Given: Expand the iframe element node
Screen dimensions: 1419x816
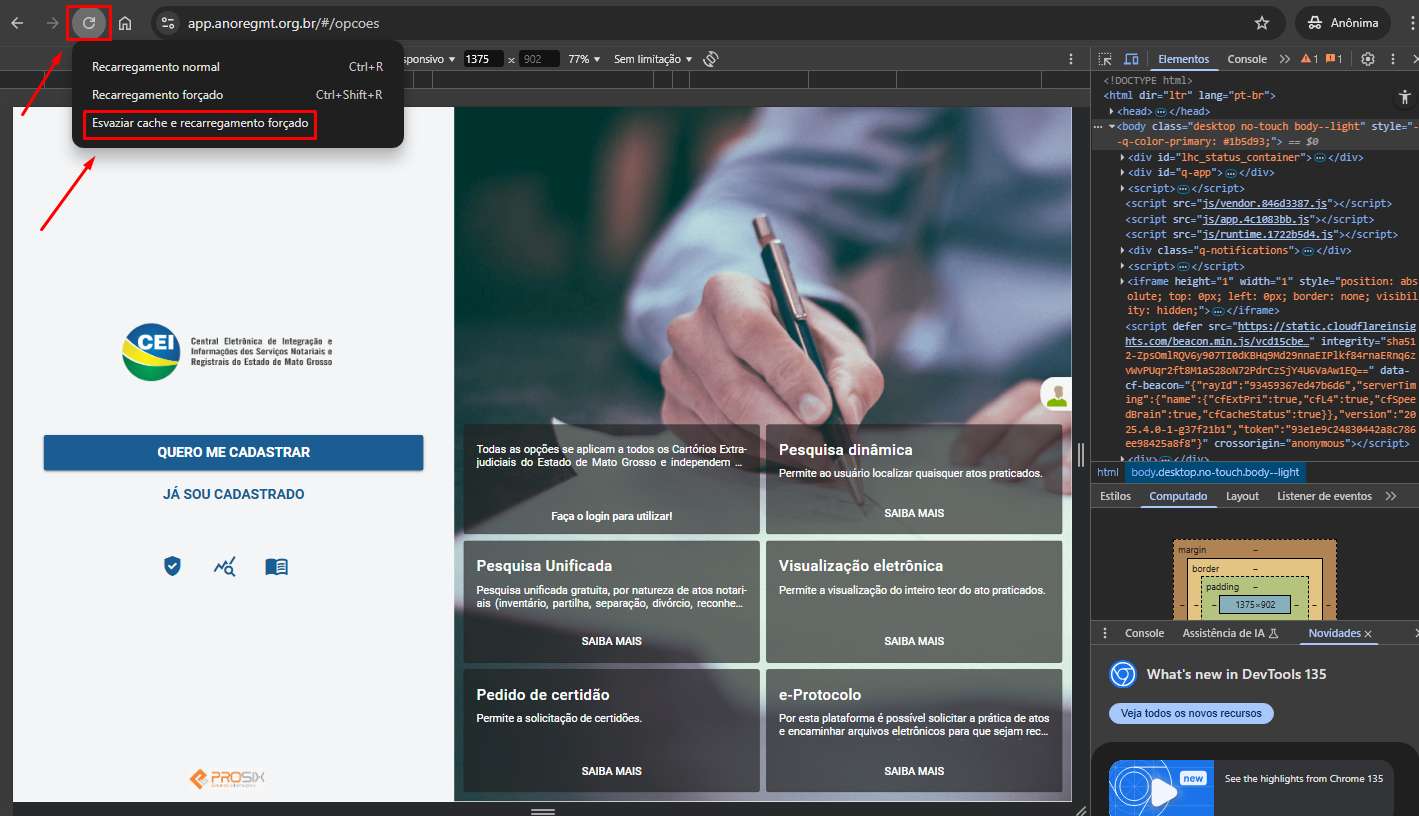Looking at the screenshot, I should tap(1122, 281).
